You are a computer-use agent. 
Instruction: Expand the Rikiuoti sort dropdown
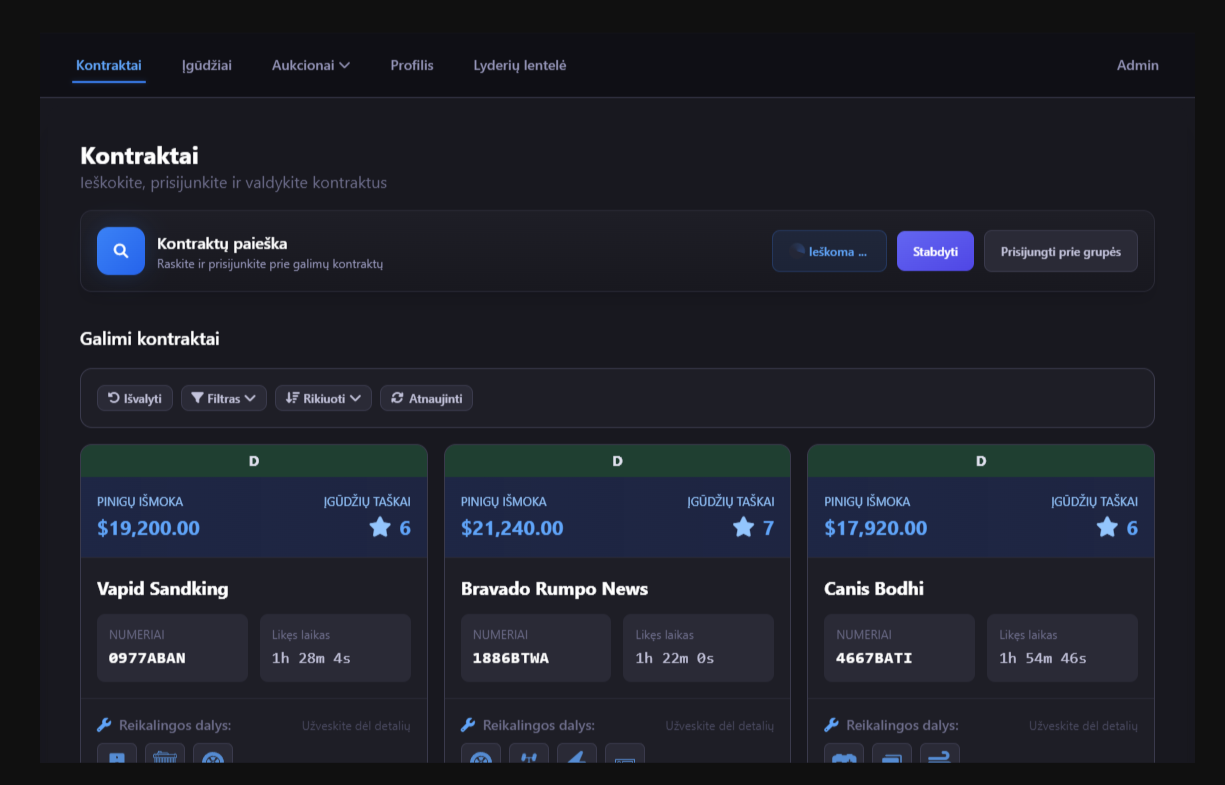323,398
